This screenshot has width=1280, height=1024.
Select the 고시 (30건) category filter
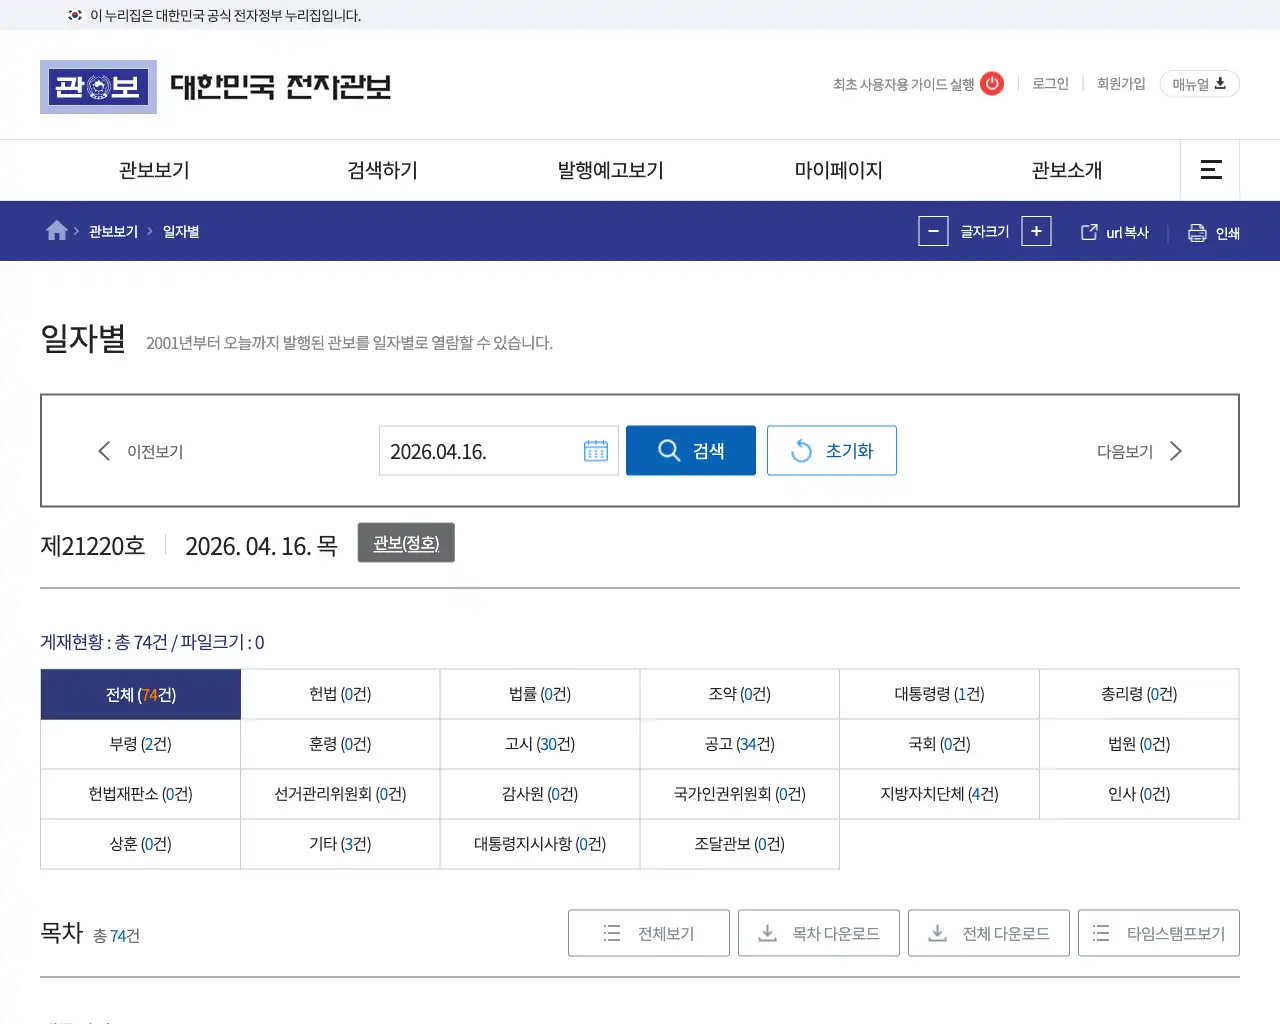coord(540,744)
